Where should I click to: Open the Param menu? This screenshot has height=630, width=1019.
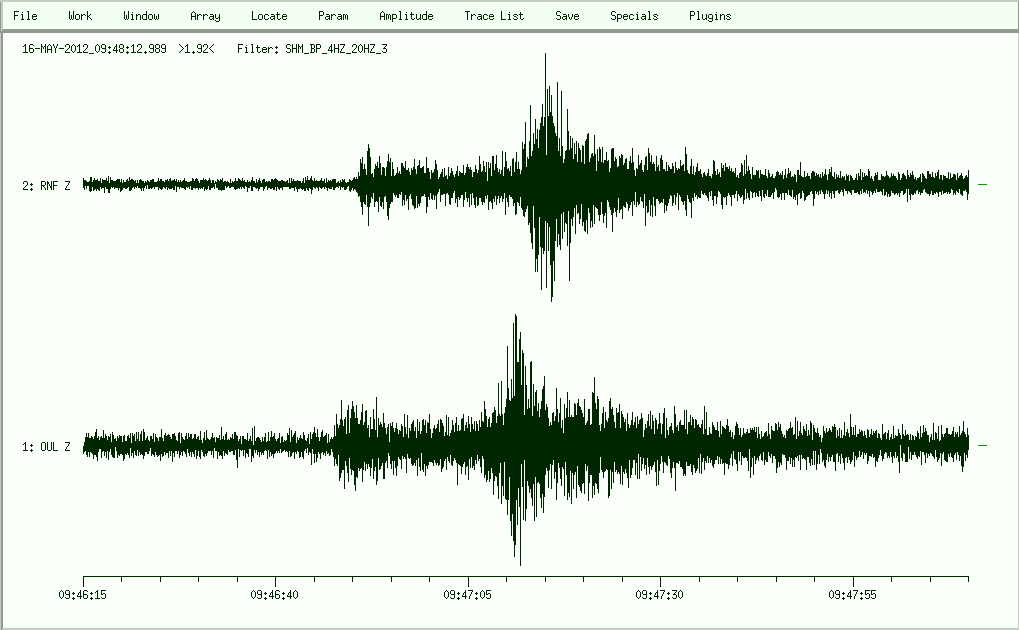pos(333,16)
